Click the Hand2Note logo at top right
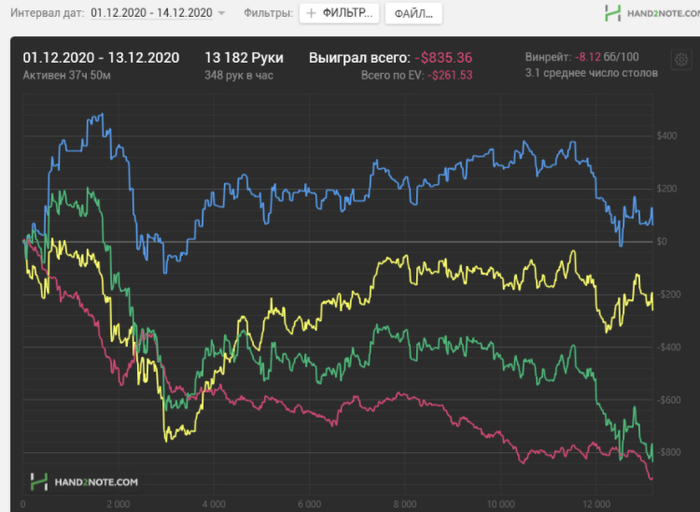This screenshot has height=512, width=700. [647, 13]
